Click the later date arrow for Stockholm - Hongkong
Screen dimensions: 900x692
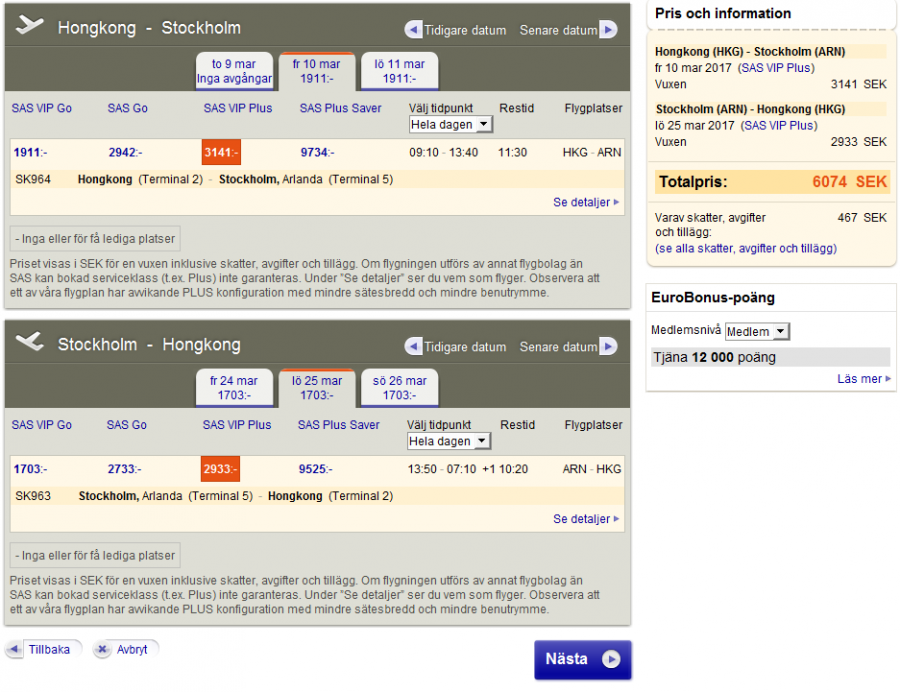pos(608,347)
